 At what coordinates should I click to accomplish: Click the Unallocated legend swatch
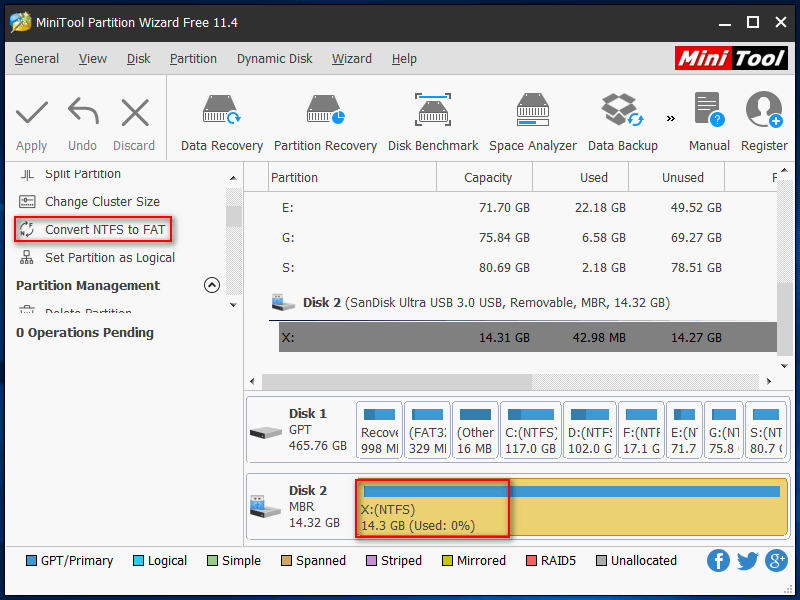(601, 561)
